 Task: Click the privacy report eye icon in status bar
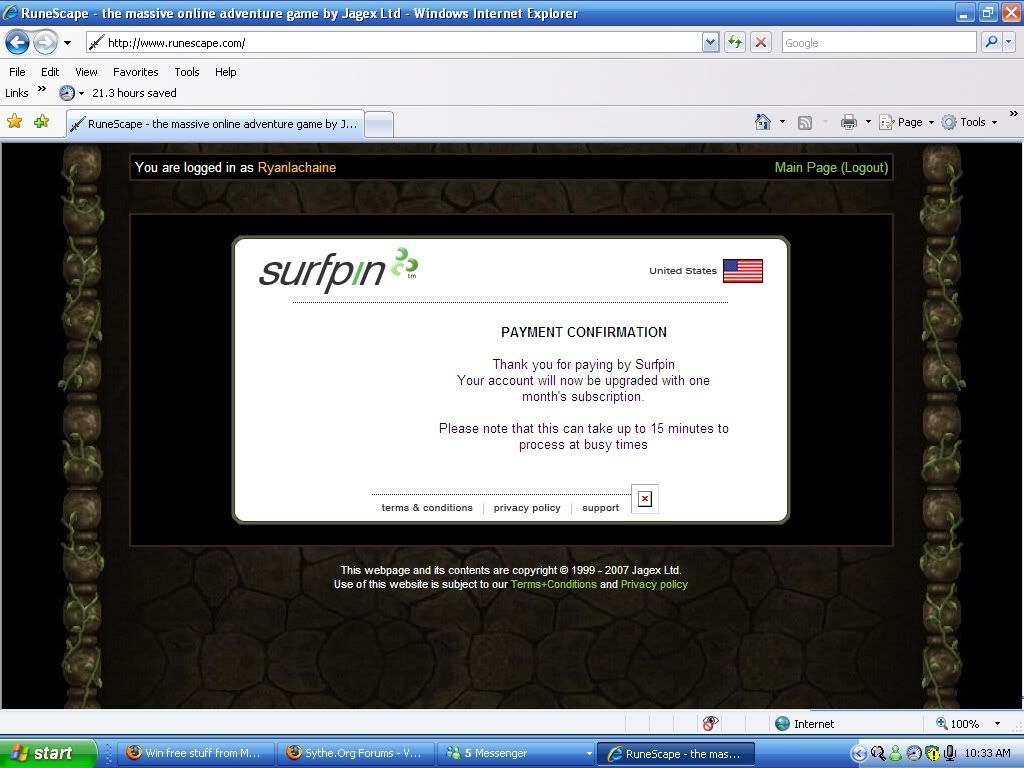[x=711, y=723]
